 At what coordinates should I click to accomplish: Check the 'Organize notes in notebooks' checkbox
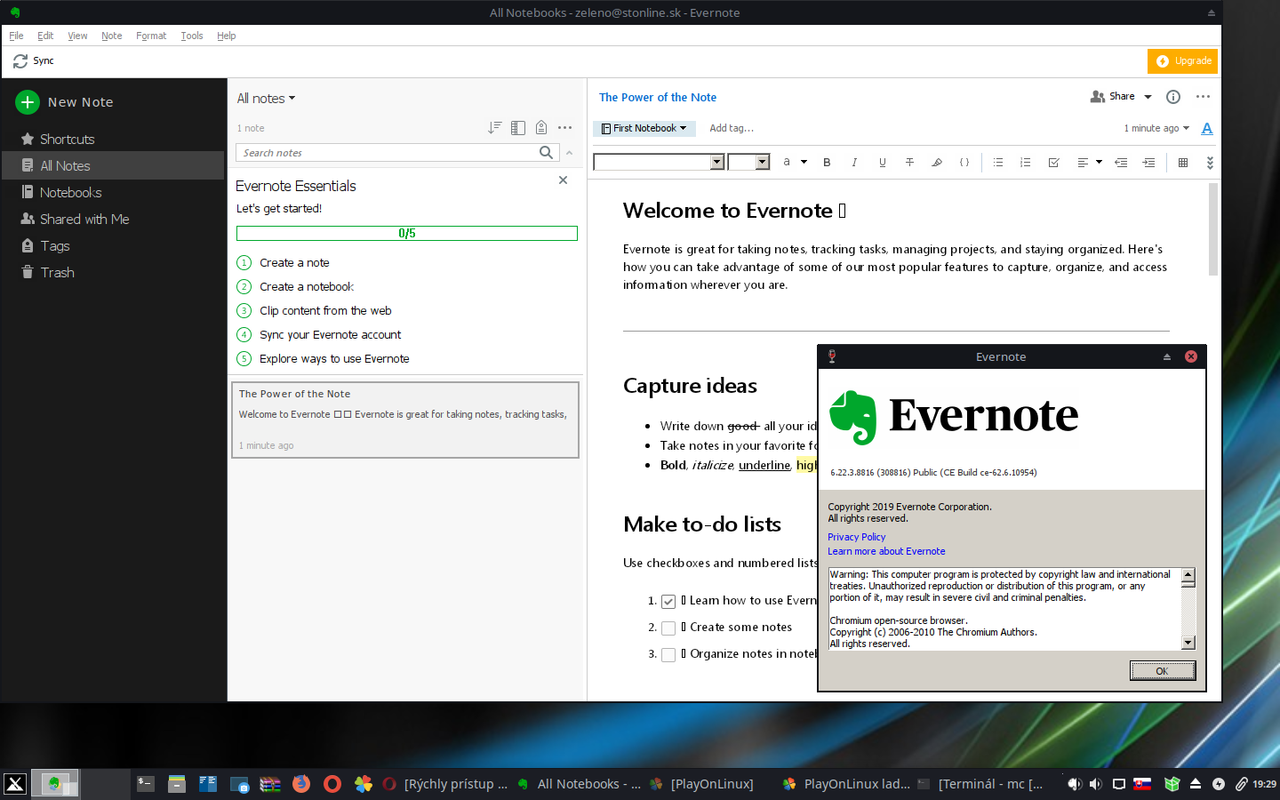[668, 655]
